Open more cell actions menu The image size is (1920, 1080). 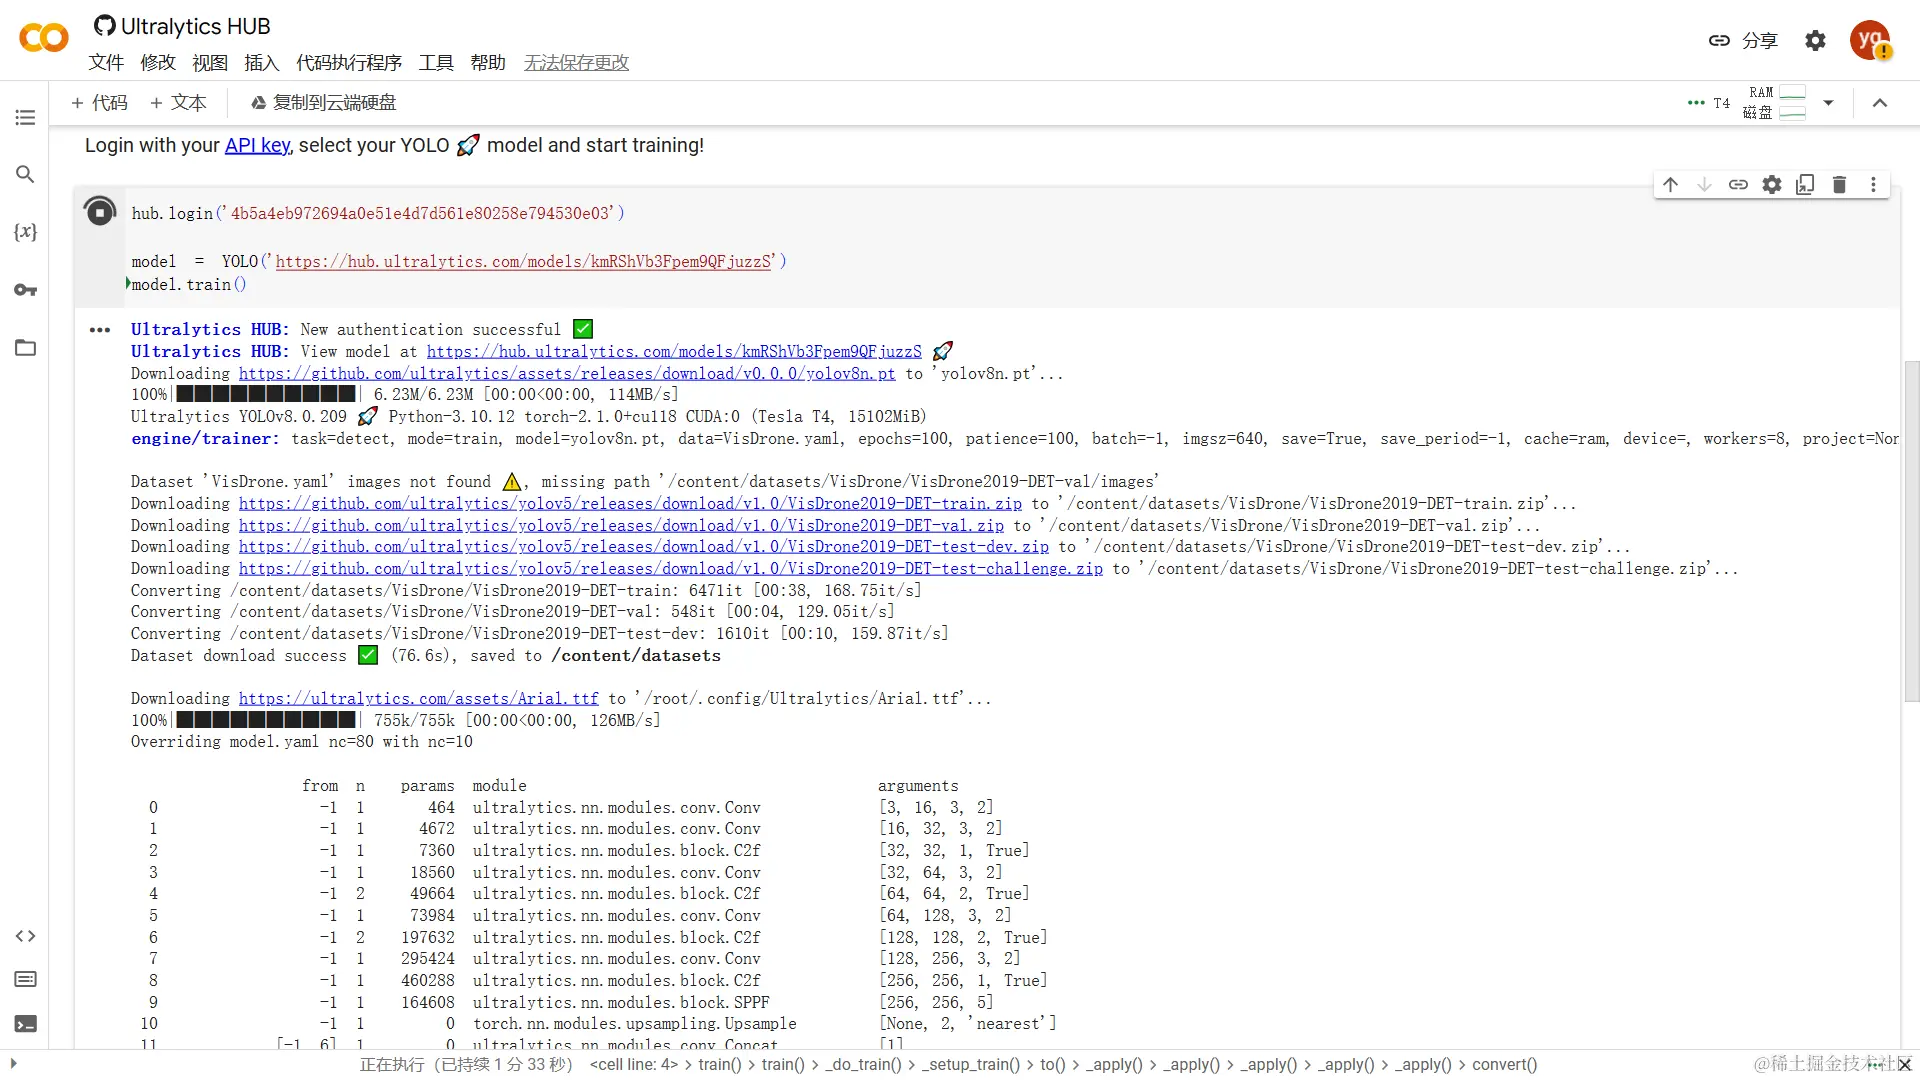[x=1873, y=185]
